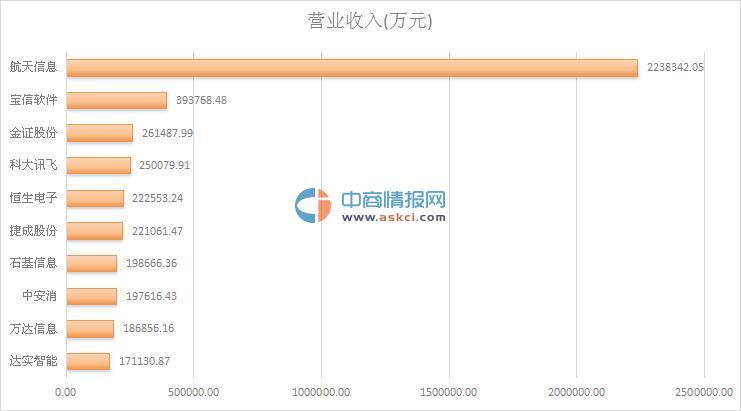Click axis tick label 0.00
The height and width of the screenshot is (411, 741).
coord(65,392)
